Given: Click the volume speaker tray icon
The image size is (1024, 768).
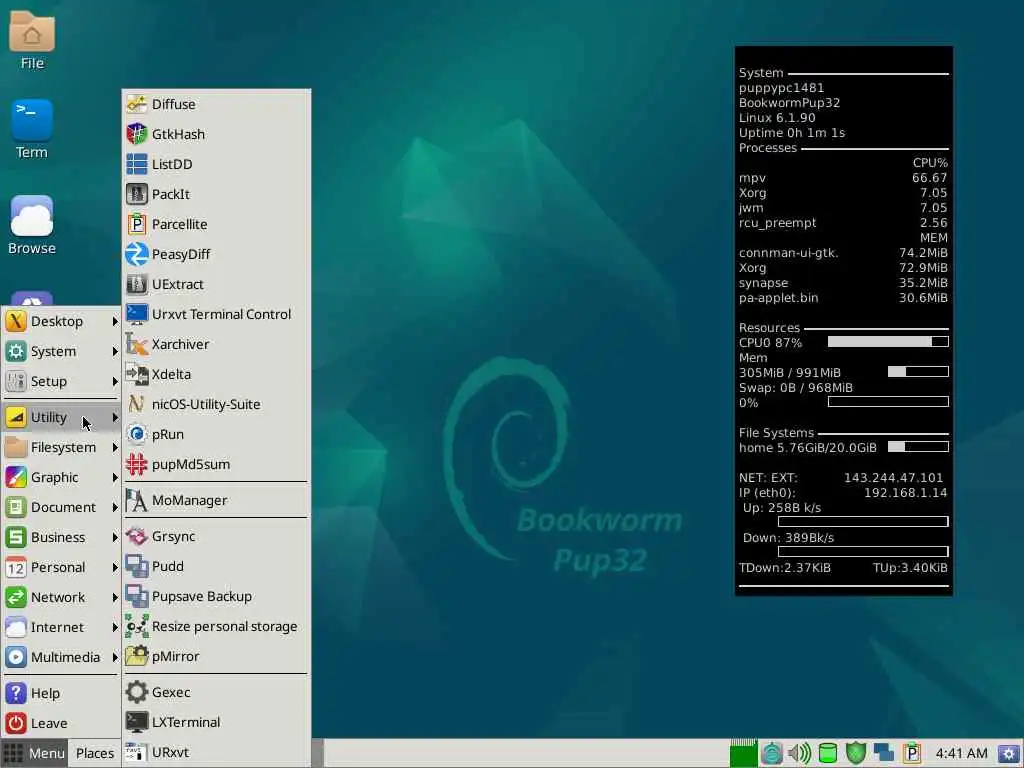Looking at the screenshot, I should (x=799, y=753).
